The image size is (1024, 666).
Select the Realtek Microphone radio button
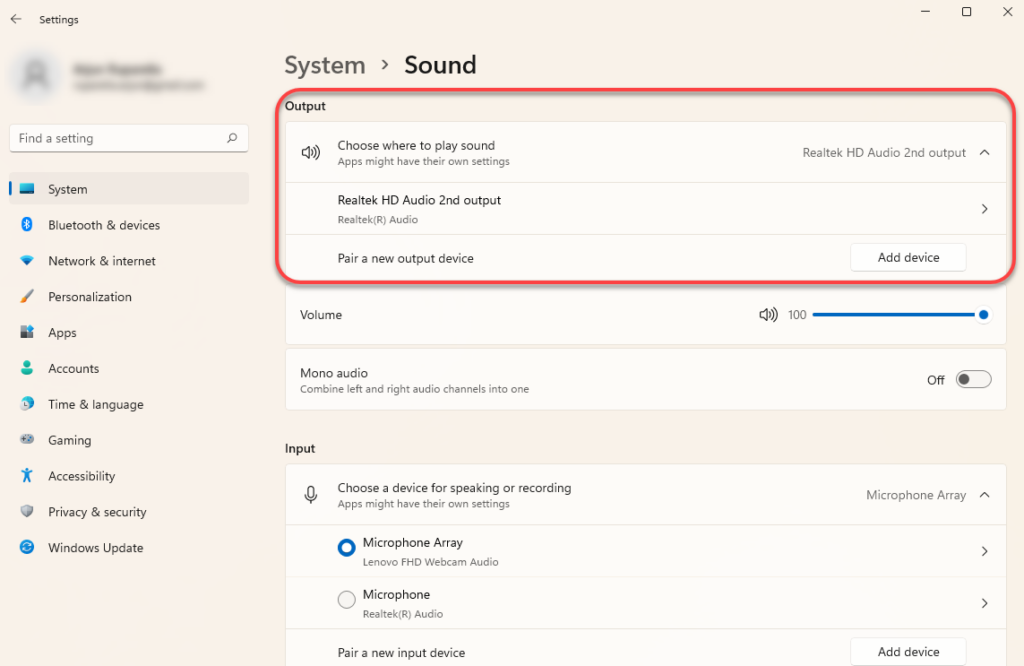tap(347, 600)
